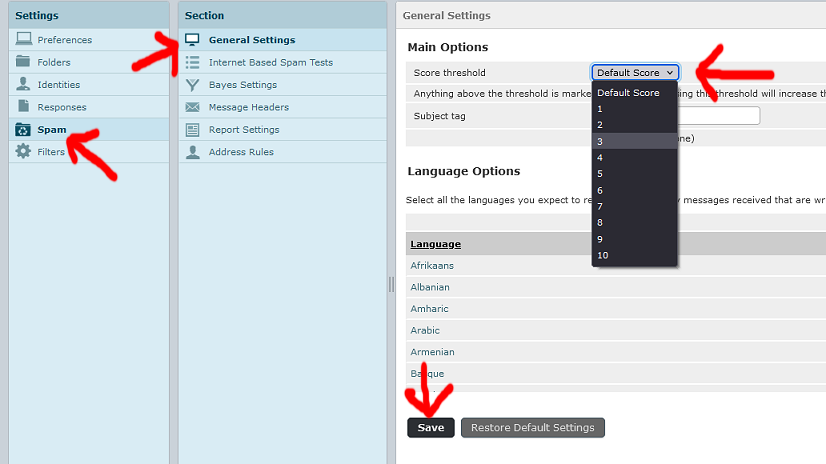Click the Responses document icon

click(23, 107)
